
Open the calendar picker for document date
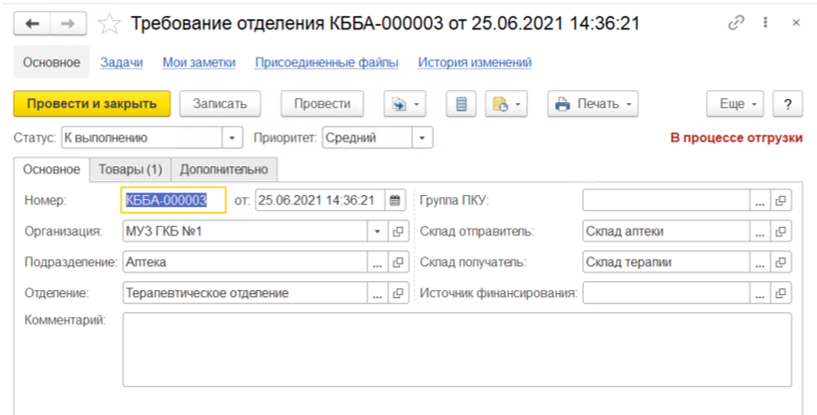pyautogui.click(x=395, y=201)
